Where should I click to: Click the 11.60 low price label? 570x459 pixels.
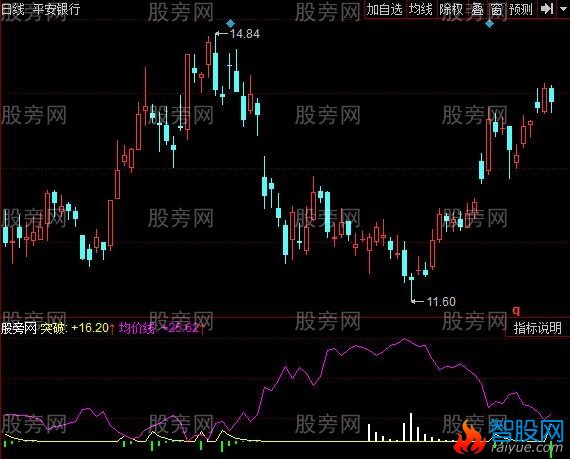point(441,301)
